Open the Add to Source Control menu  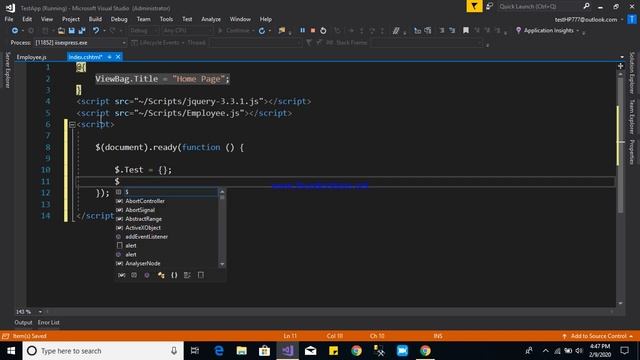click(598, 336)
